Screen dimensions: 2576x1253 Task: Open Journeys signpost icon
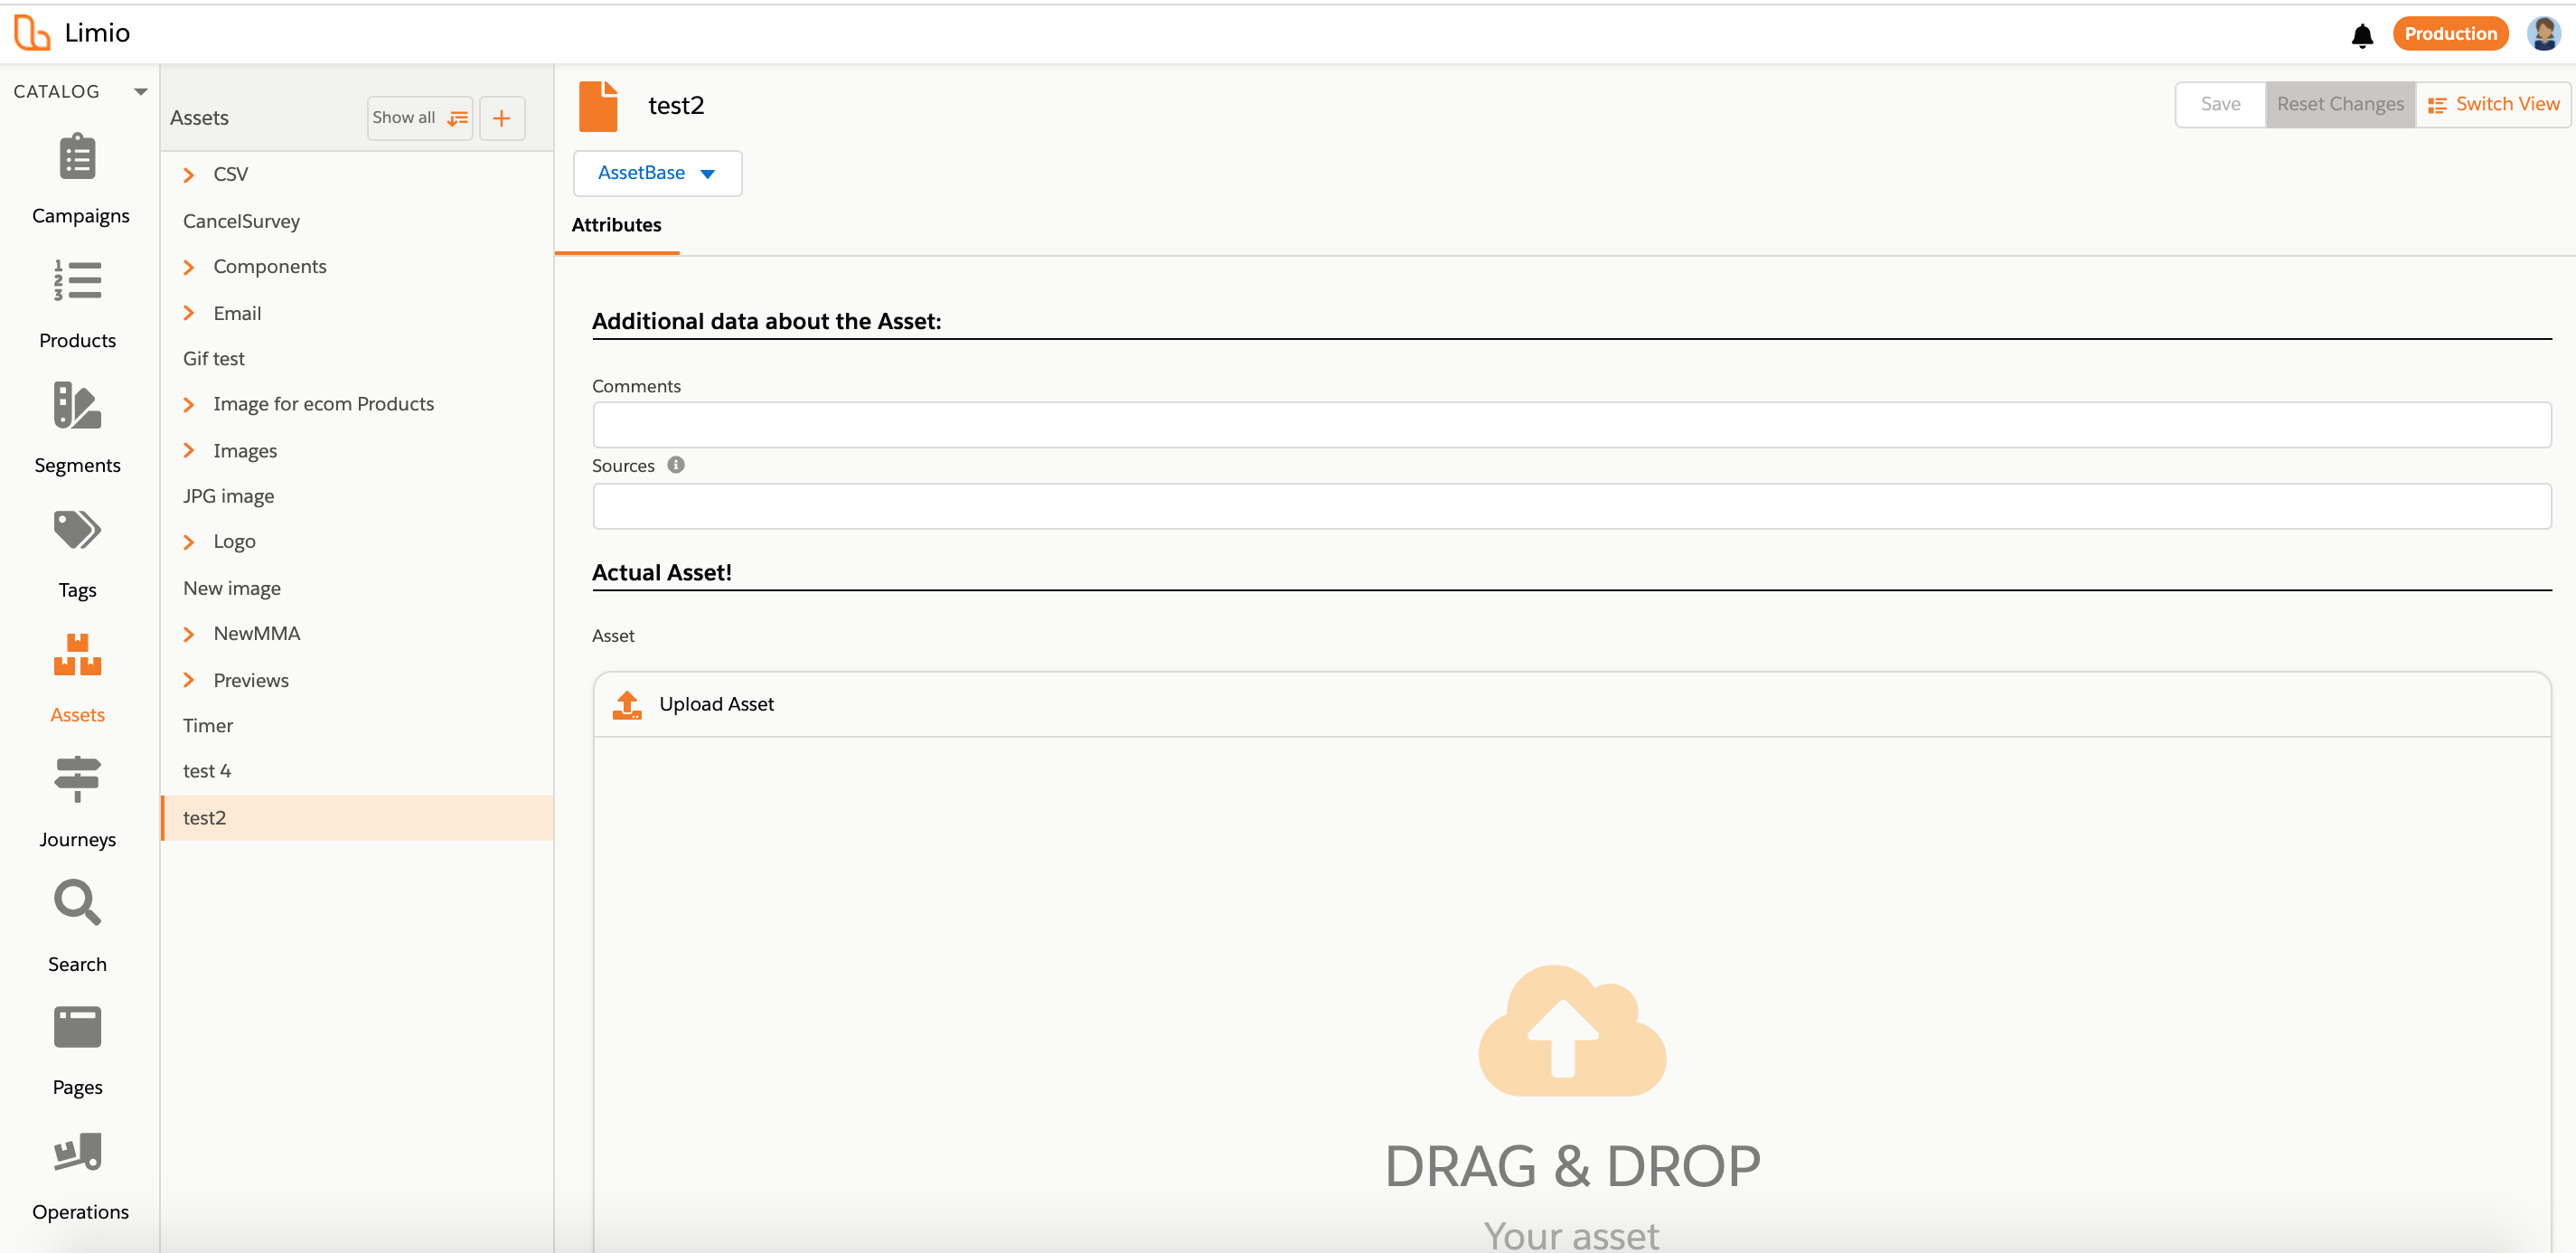pos(77,779)
